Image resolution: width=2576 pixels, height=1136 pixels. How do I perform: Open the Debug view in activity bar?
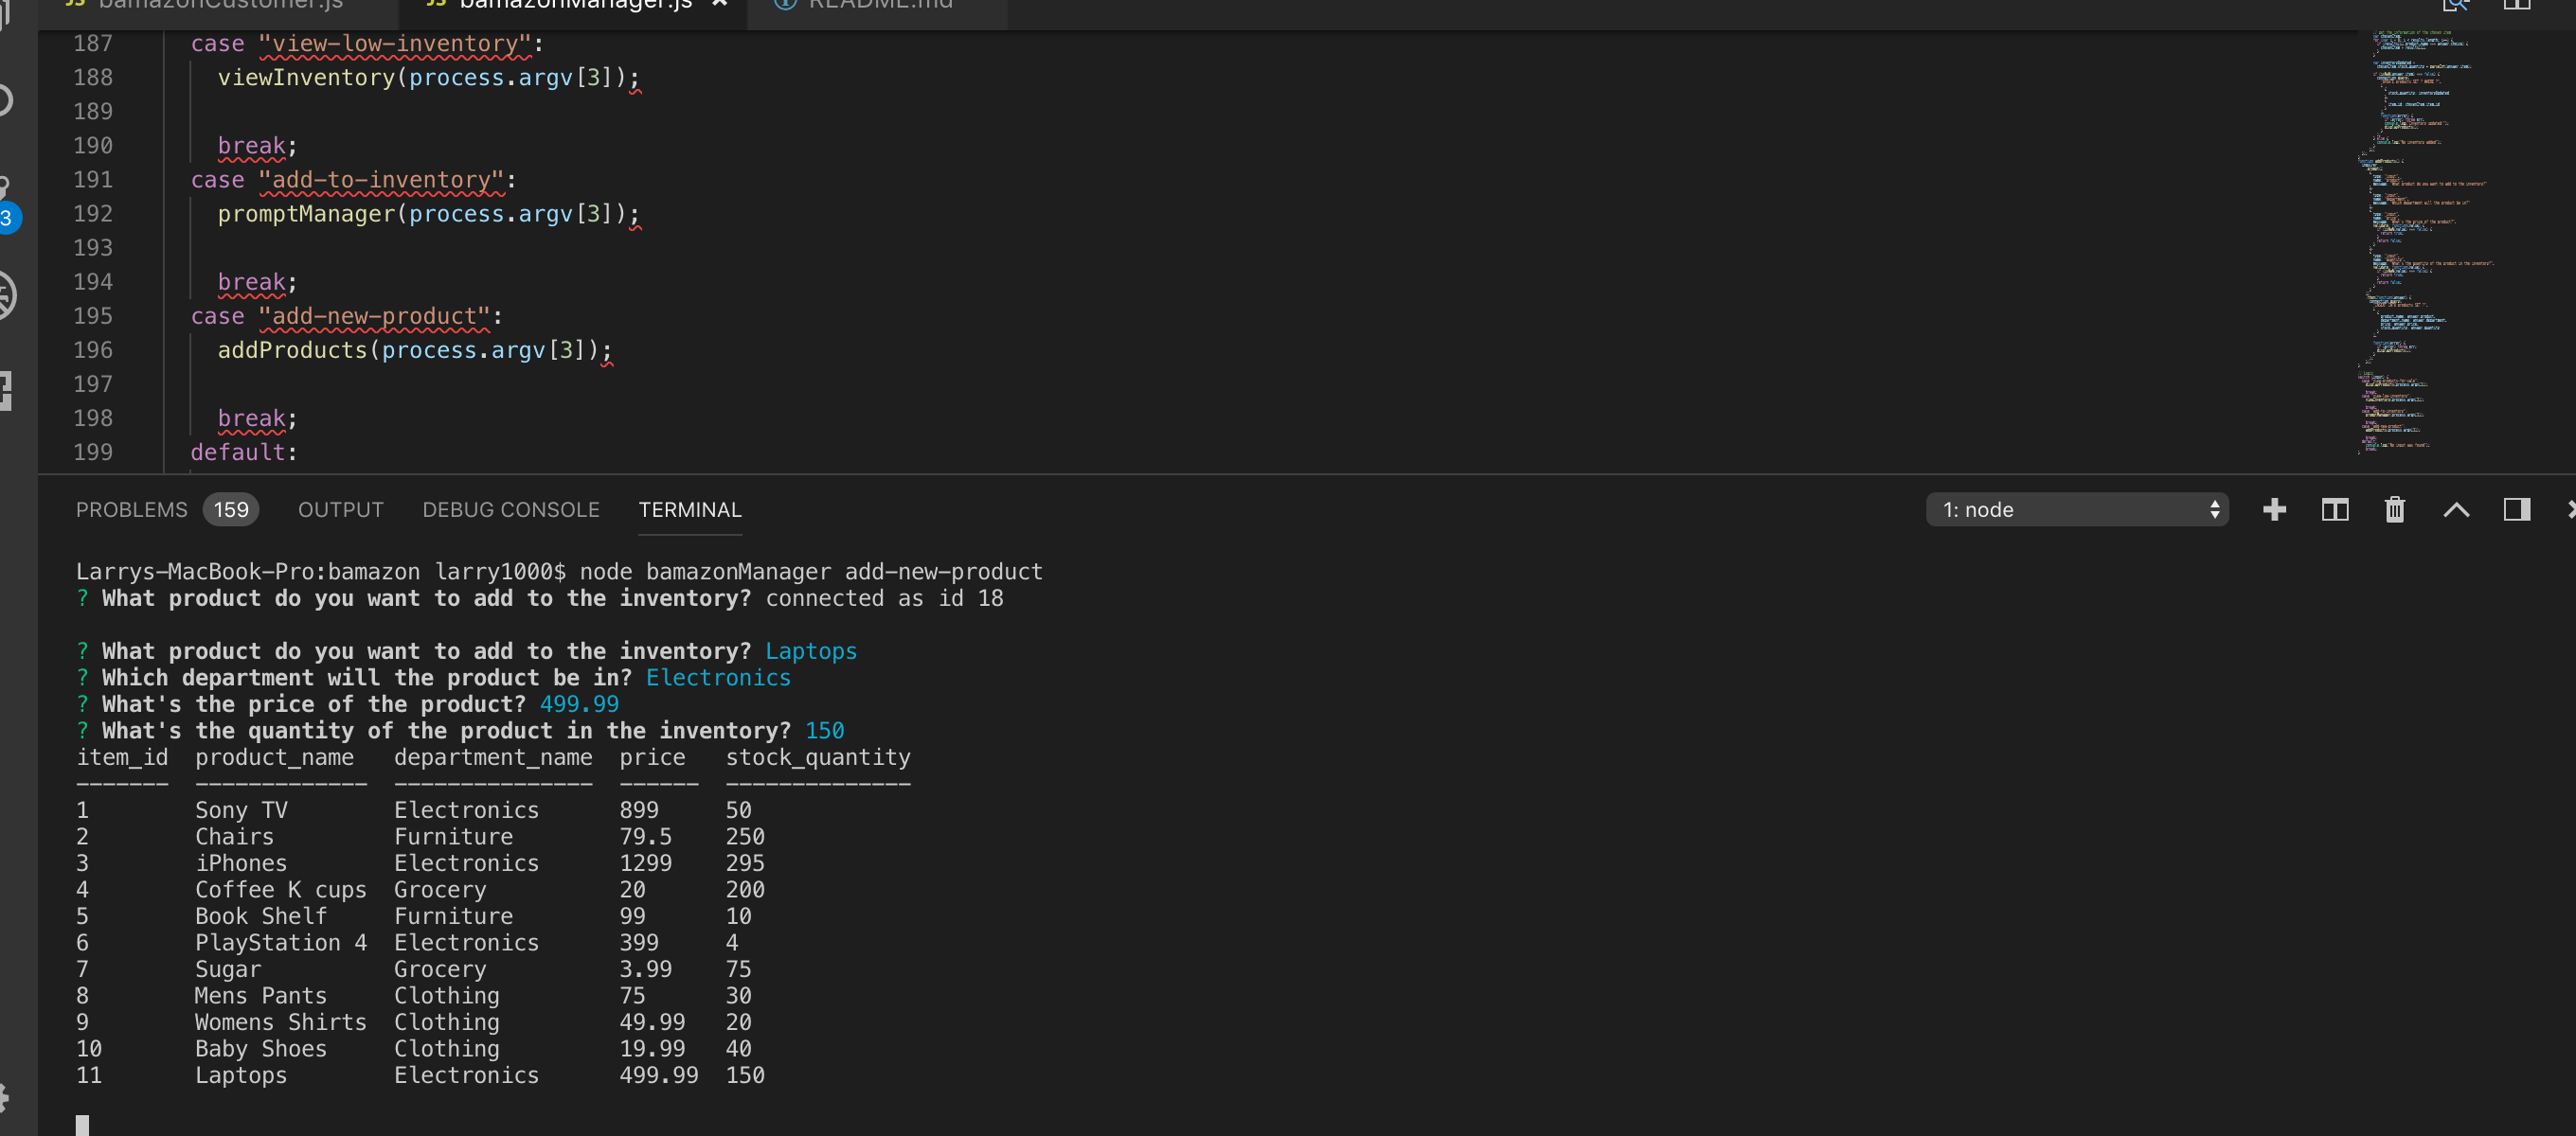click(6, 296)
